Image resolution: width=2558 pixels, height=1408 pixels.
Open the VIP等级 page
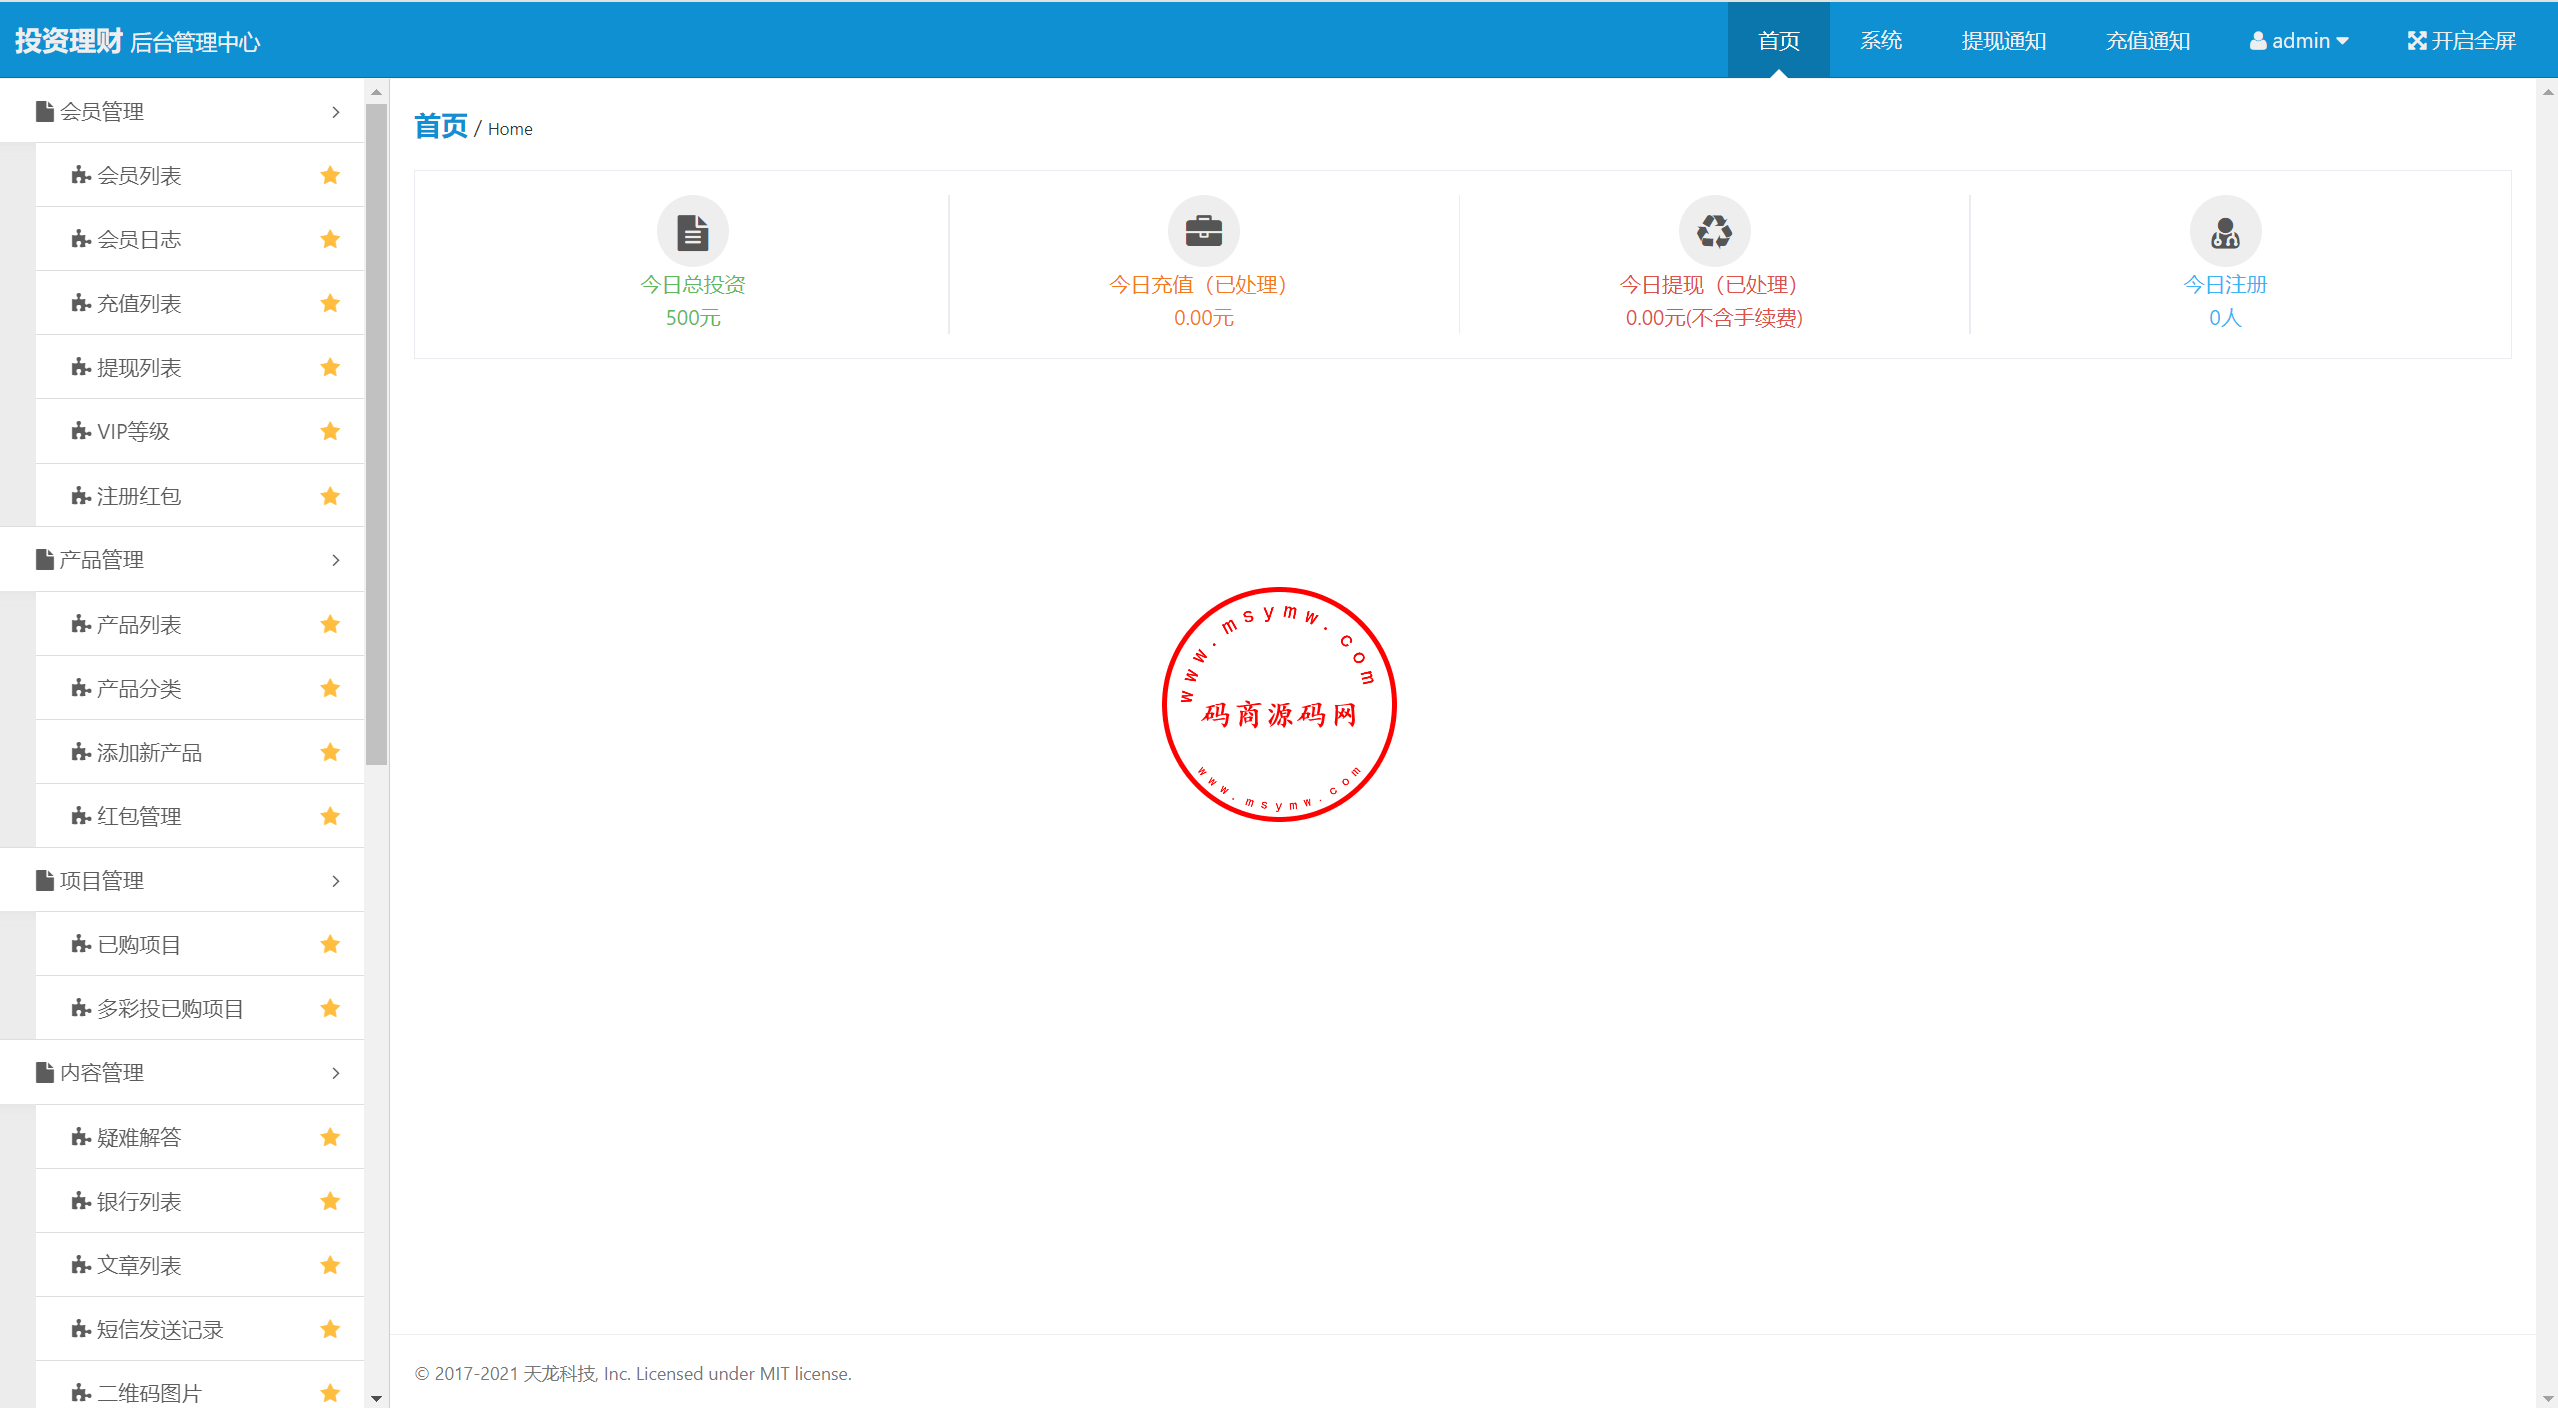click(x=200, y=431)
